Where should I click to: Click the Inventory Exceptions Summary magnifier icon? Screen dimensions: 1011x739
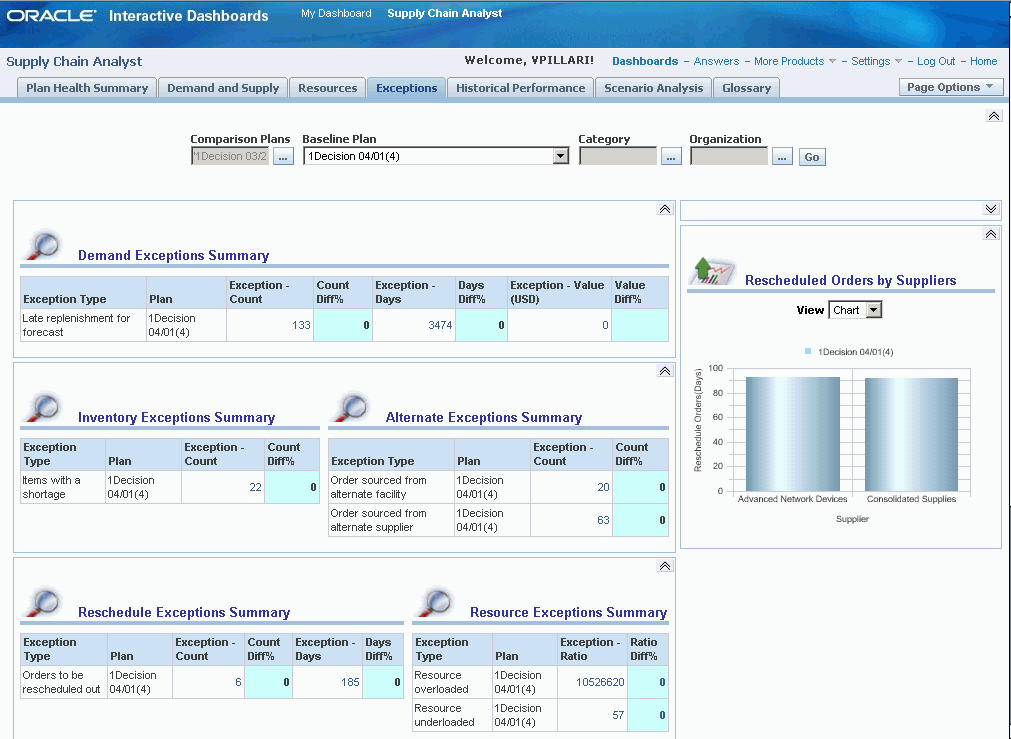(43, 407)
